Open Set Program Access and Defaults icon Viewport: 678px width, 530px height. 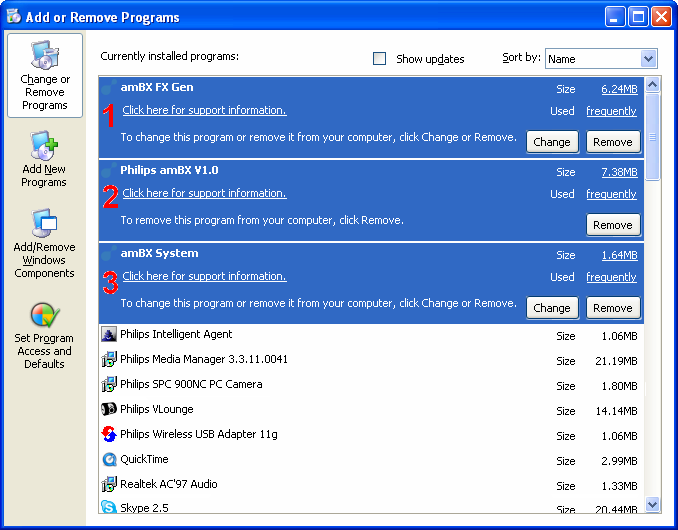tap(45, 316)
